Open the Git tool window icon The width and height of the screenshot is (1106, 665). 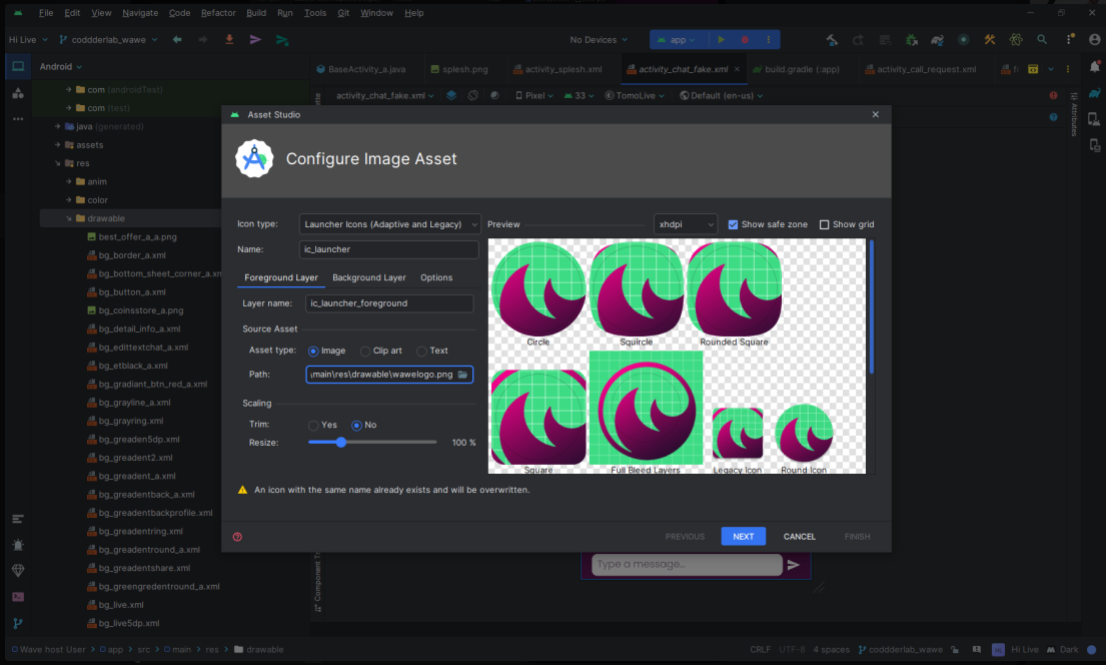18,623
